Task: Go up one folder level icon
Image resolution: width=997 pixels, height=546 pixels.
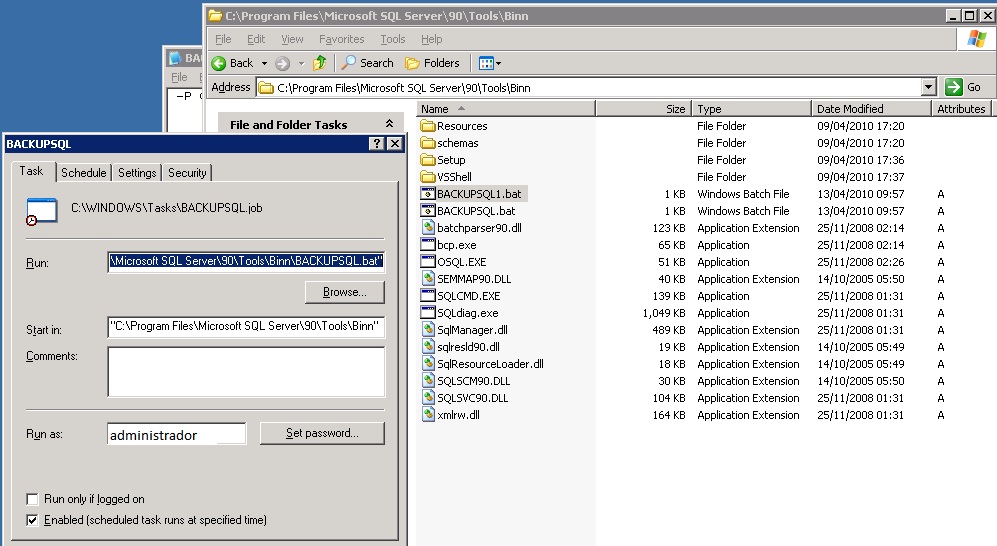Action: coord(320,62)
